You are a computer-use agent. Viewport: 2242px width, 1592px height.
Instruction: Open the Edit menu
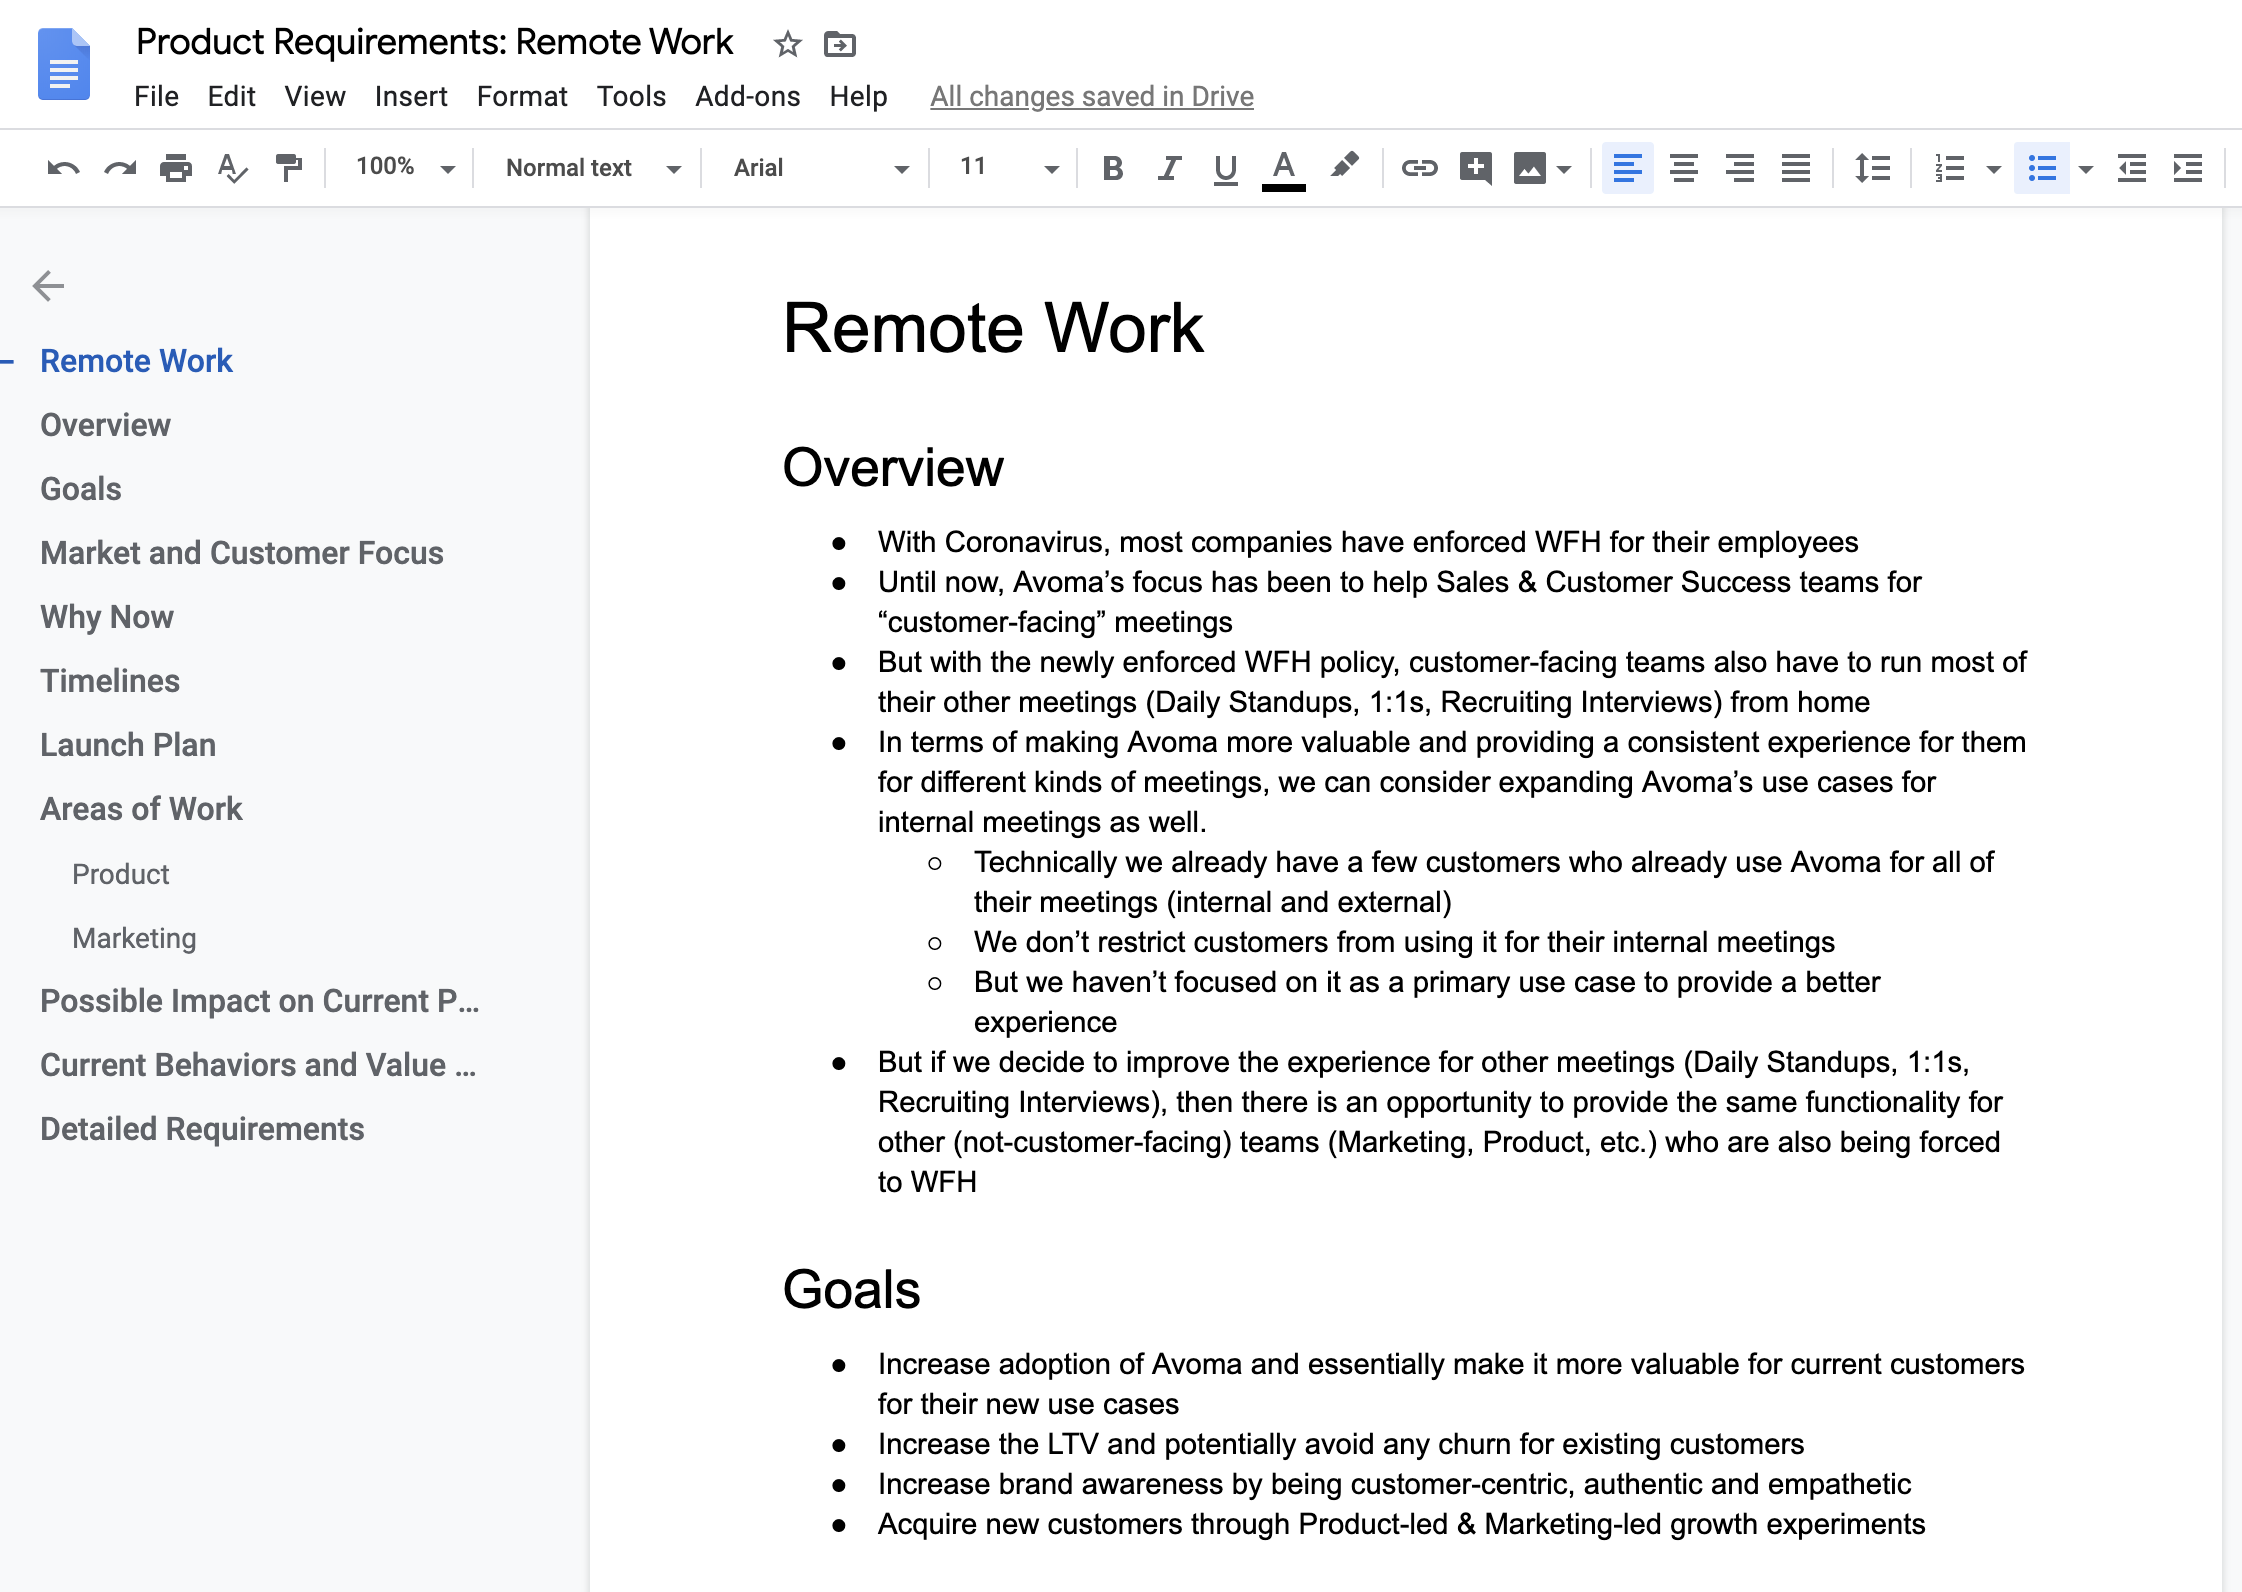click(231, 96)
